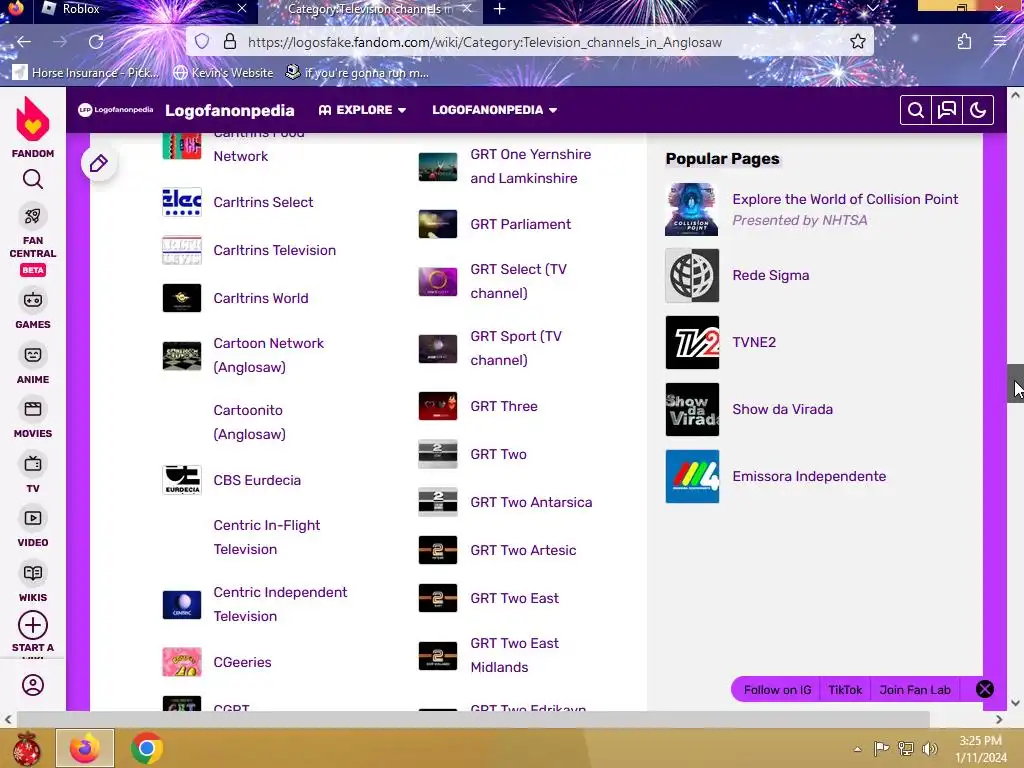Click the horizontal scrollbar at page bottom
The width and height of the screenshot is (1024, 768).
tap(473, 719)
